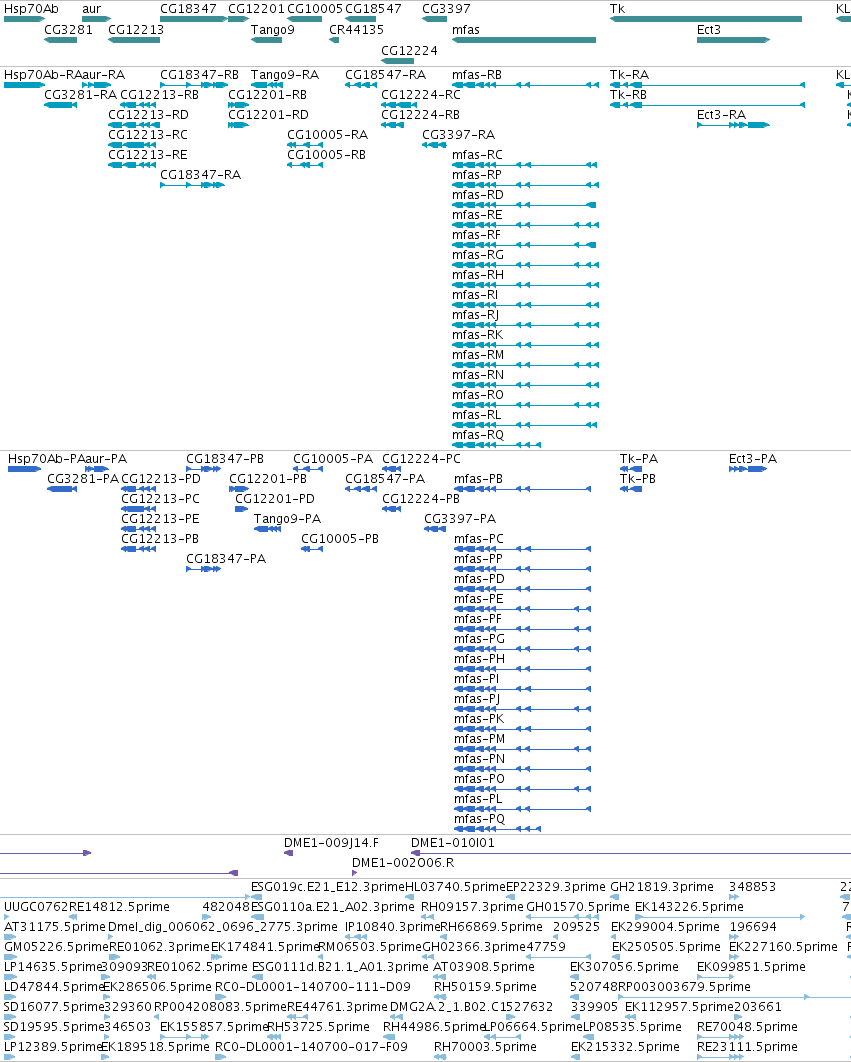Select the CG12201-RD transcript label
The width and height of the screenshot is (851, 1062).
268,115
